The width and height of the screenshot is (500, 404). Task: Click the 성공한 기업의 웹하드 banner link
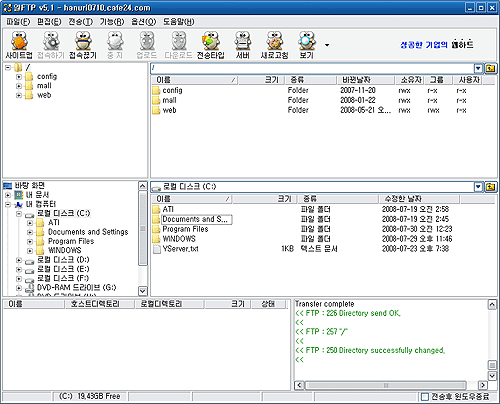[437, 45]
